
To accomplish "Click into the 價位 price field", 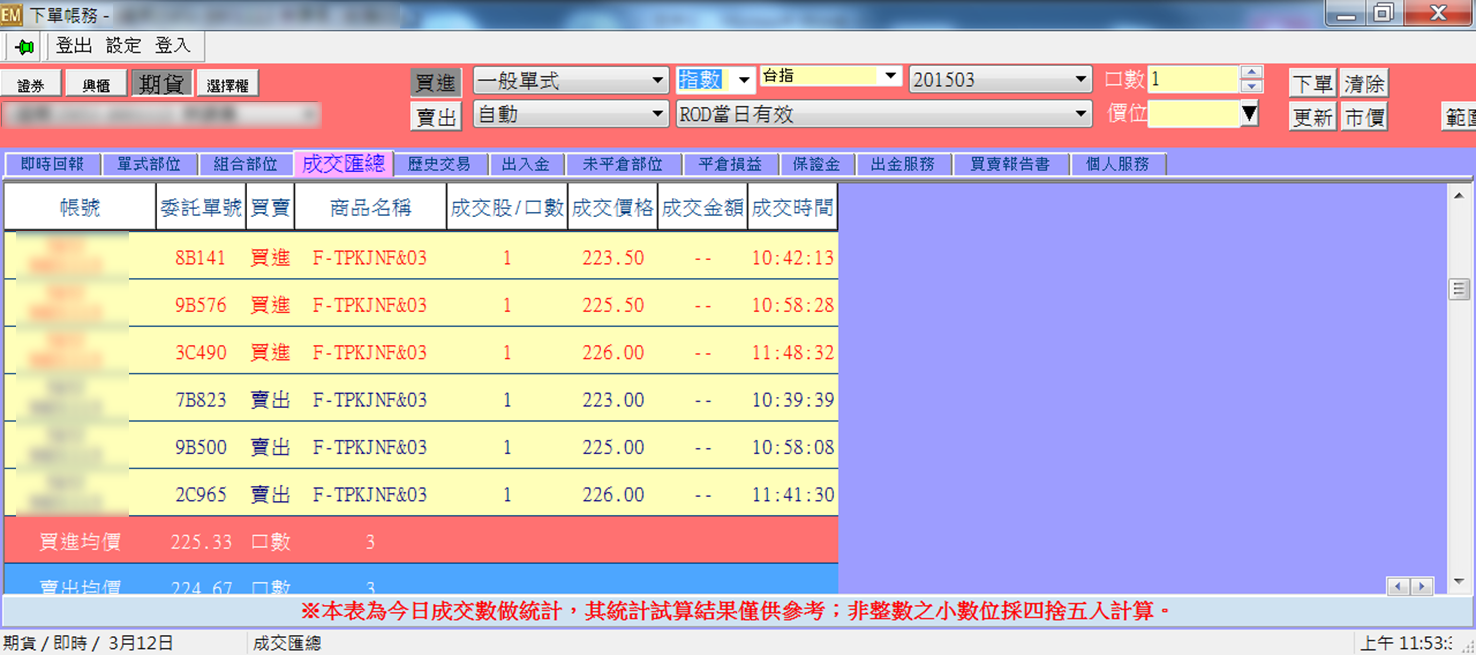I will [x=1194, y=114].
